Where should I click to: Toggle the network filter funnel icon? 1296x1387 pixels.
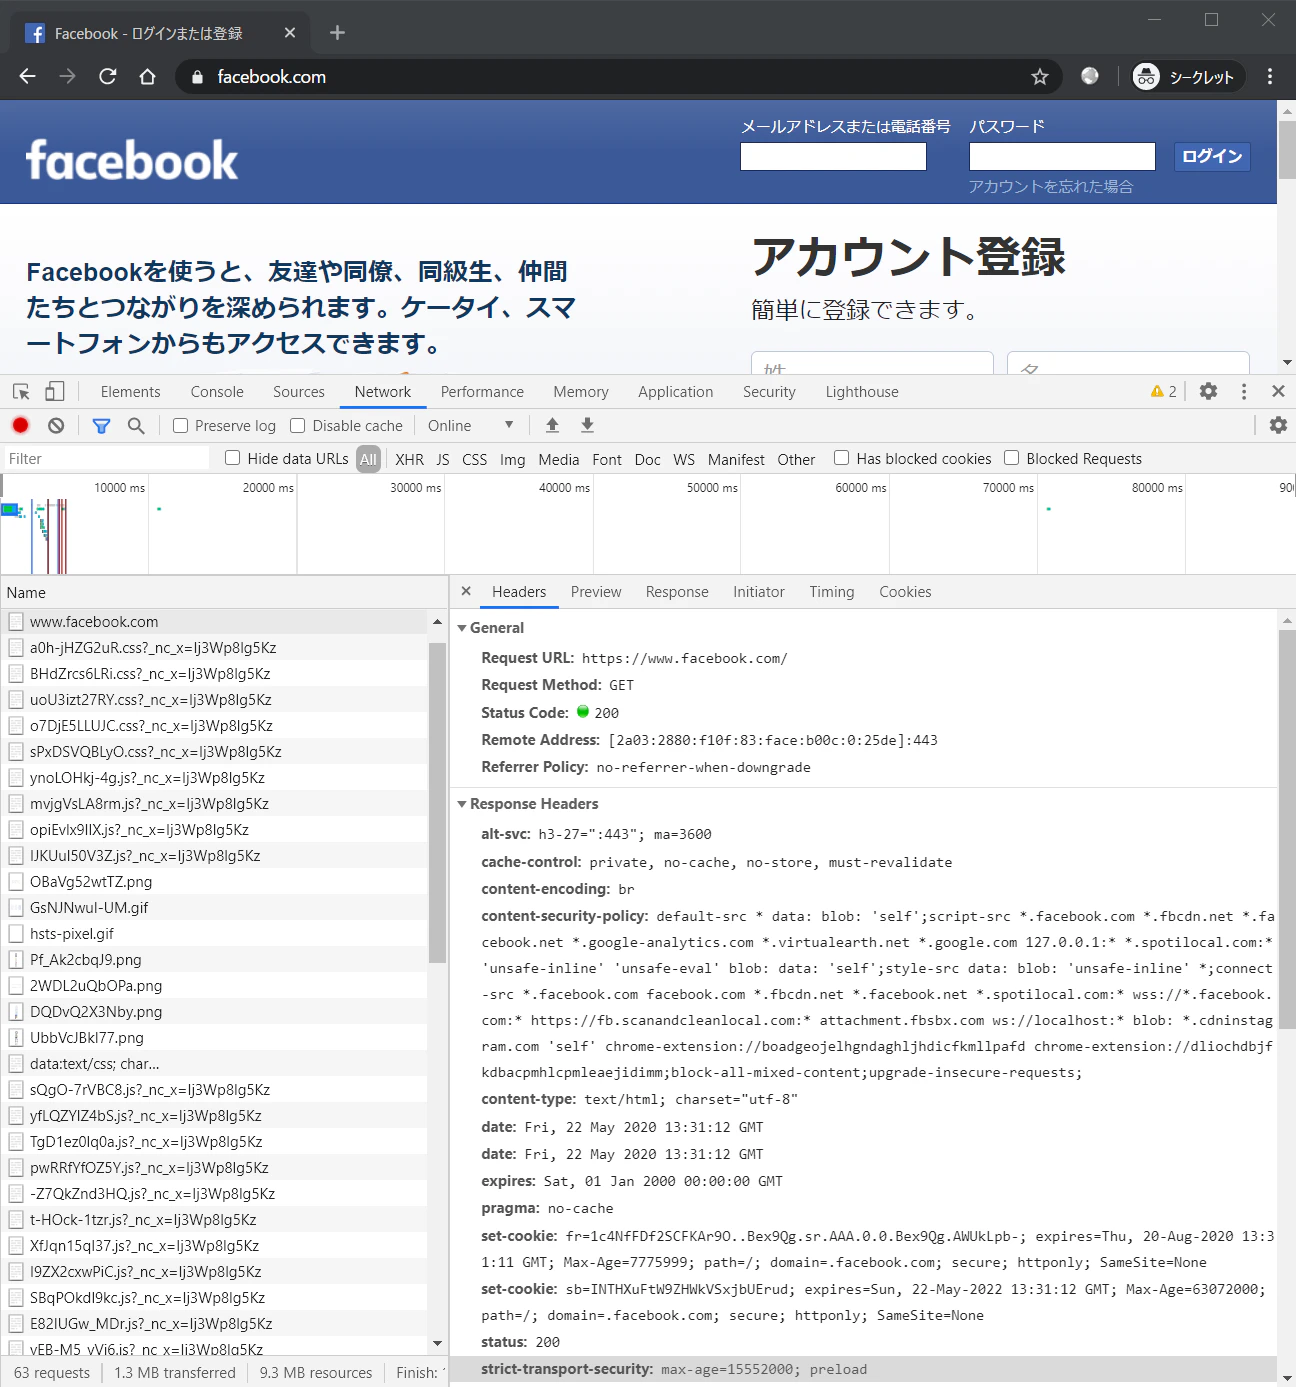click(x=101, y=425)
